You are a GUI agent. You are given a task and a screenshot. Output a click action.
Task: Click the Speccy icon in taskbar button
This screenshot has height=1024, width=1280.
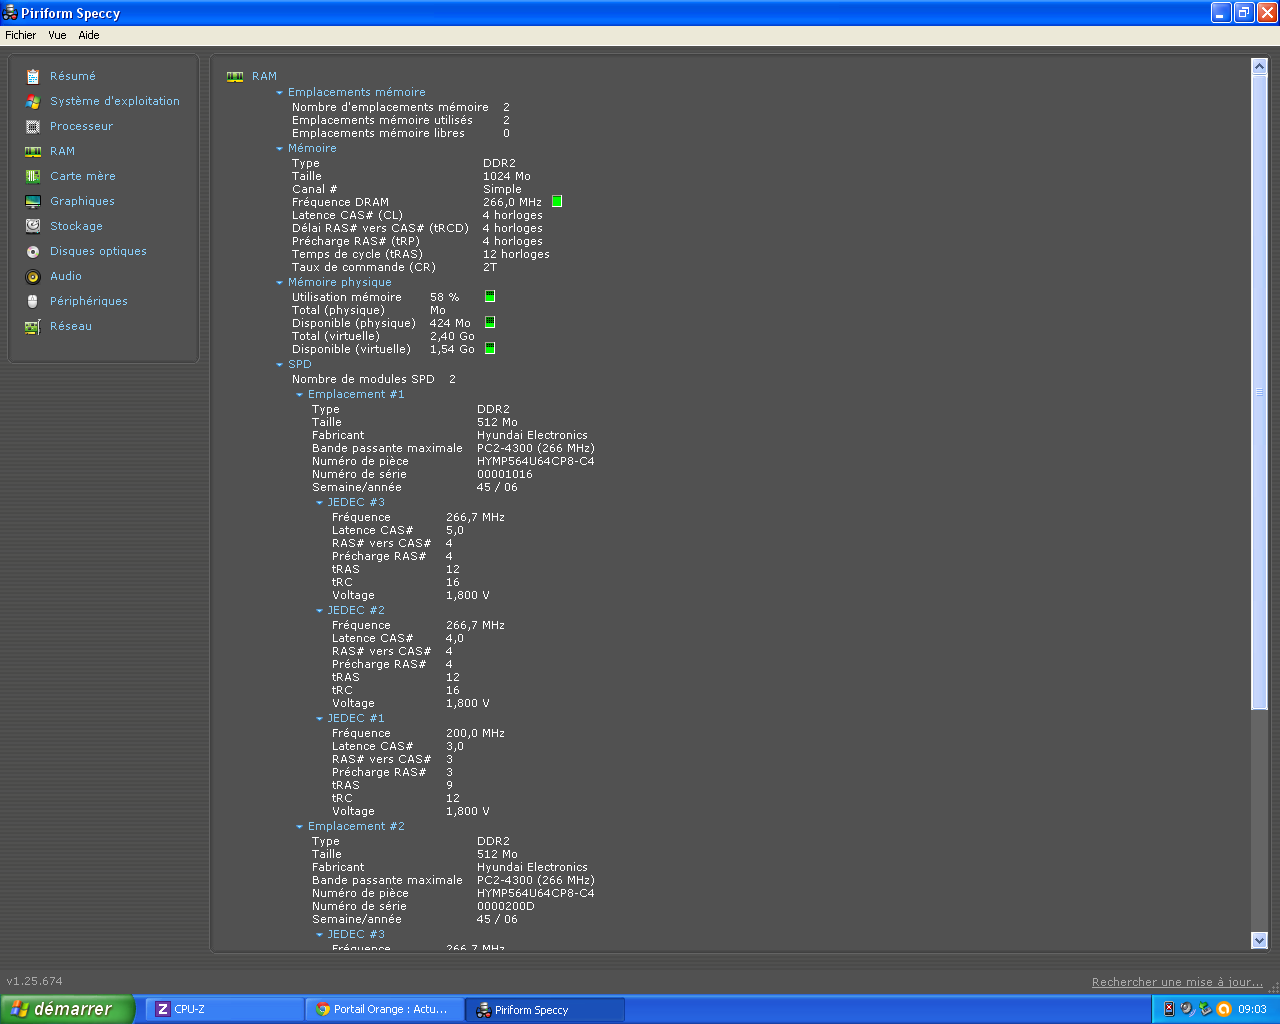point(483,1009)
